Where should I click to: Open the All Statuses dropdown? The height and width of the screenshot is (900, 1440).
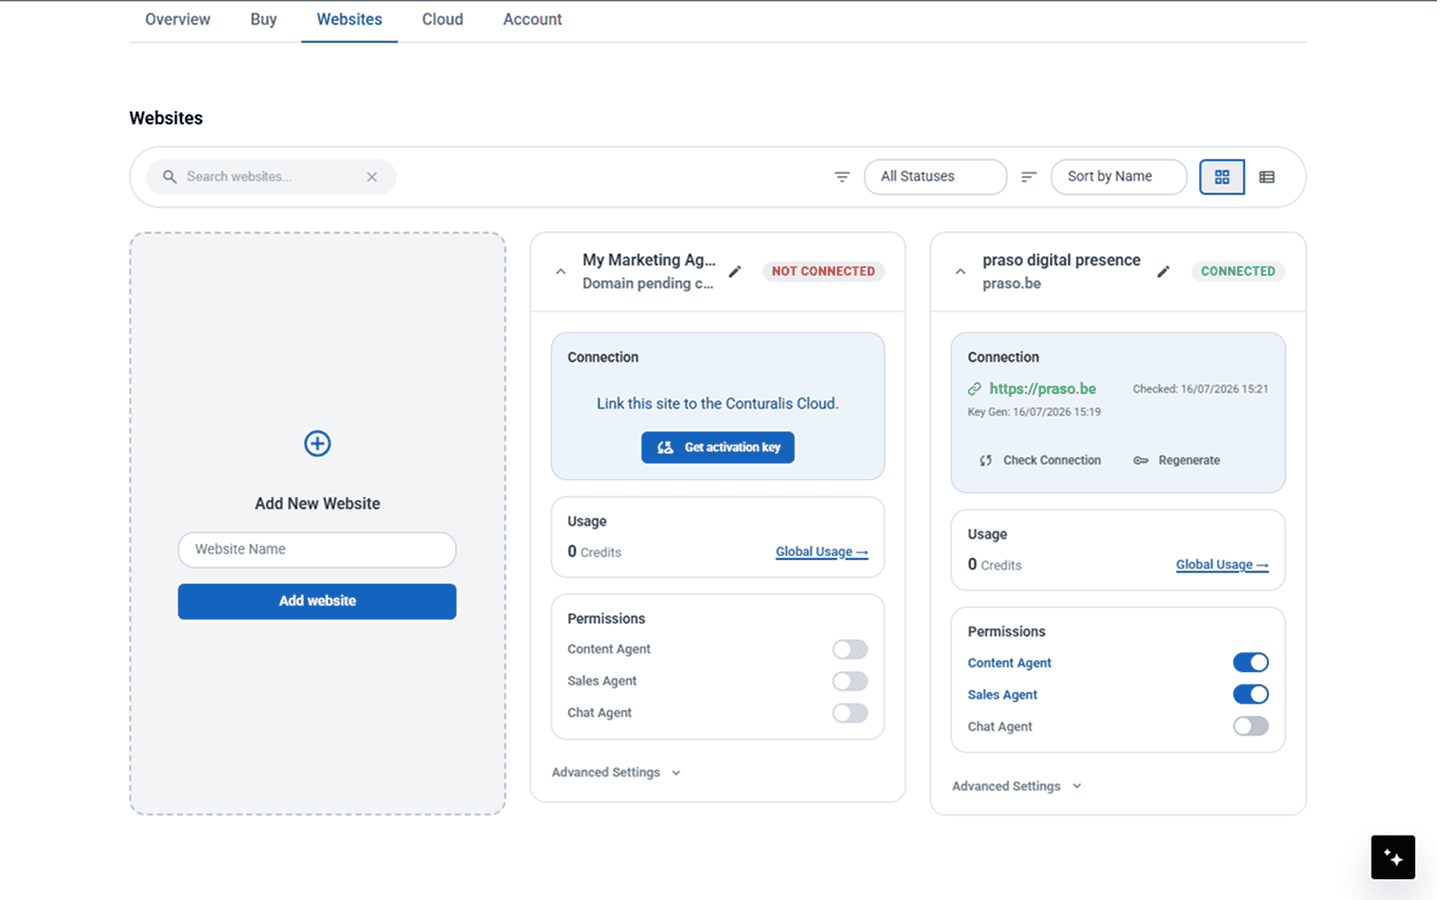(935, 177)
